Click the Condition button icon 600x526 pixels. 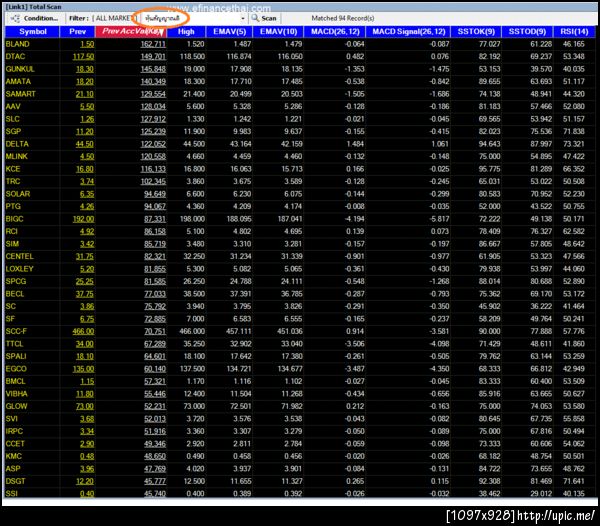click(x=15, y=18)
